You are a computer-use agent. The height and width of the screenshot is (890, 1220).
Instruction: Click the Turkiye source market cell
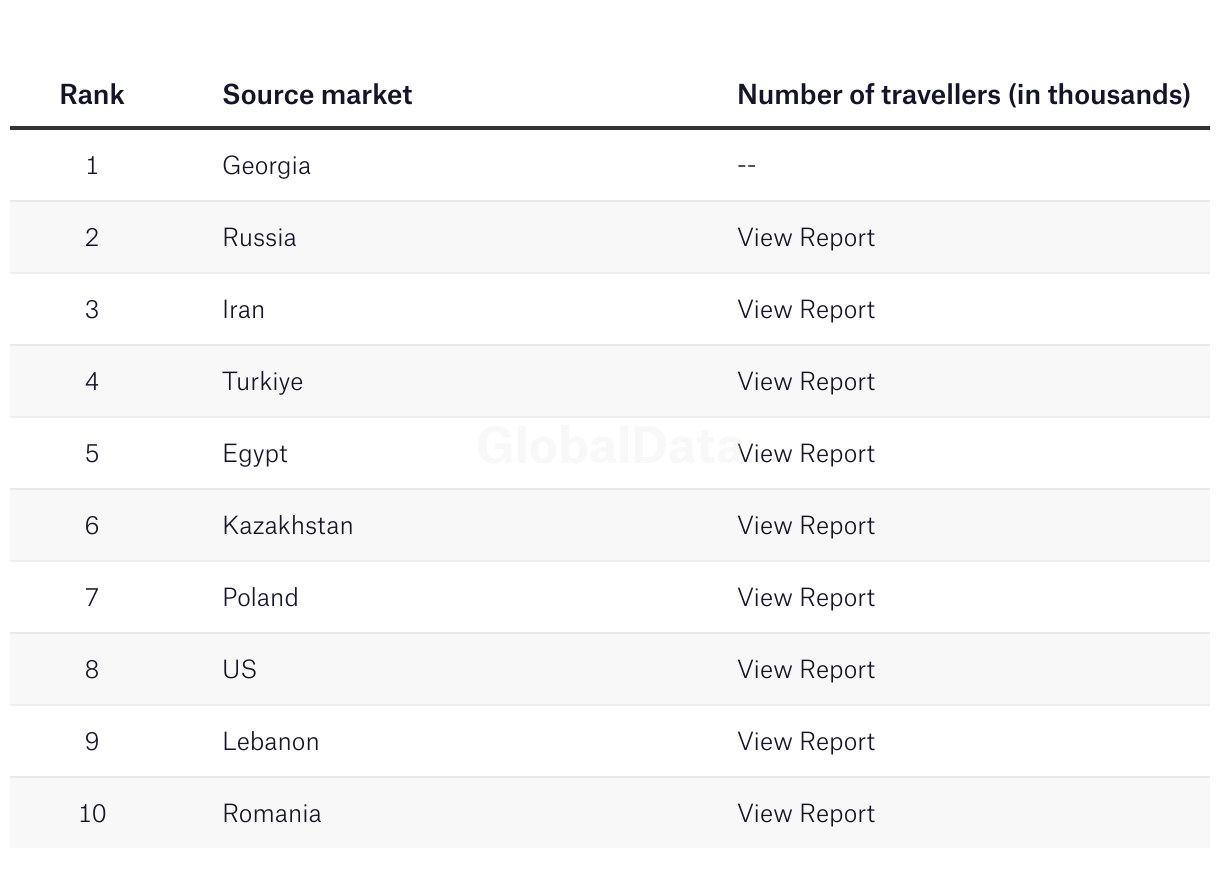point(262,381)
